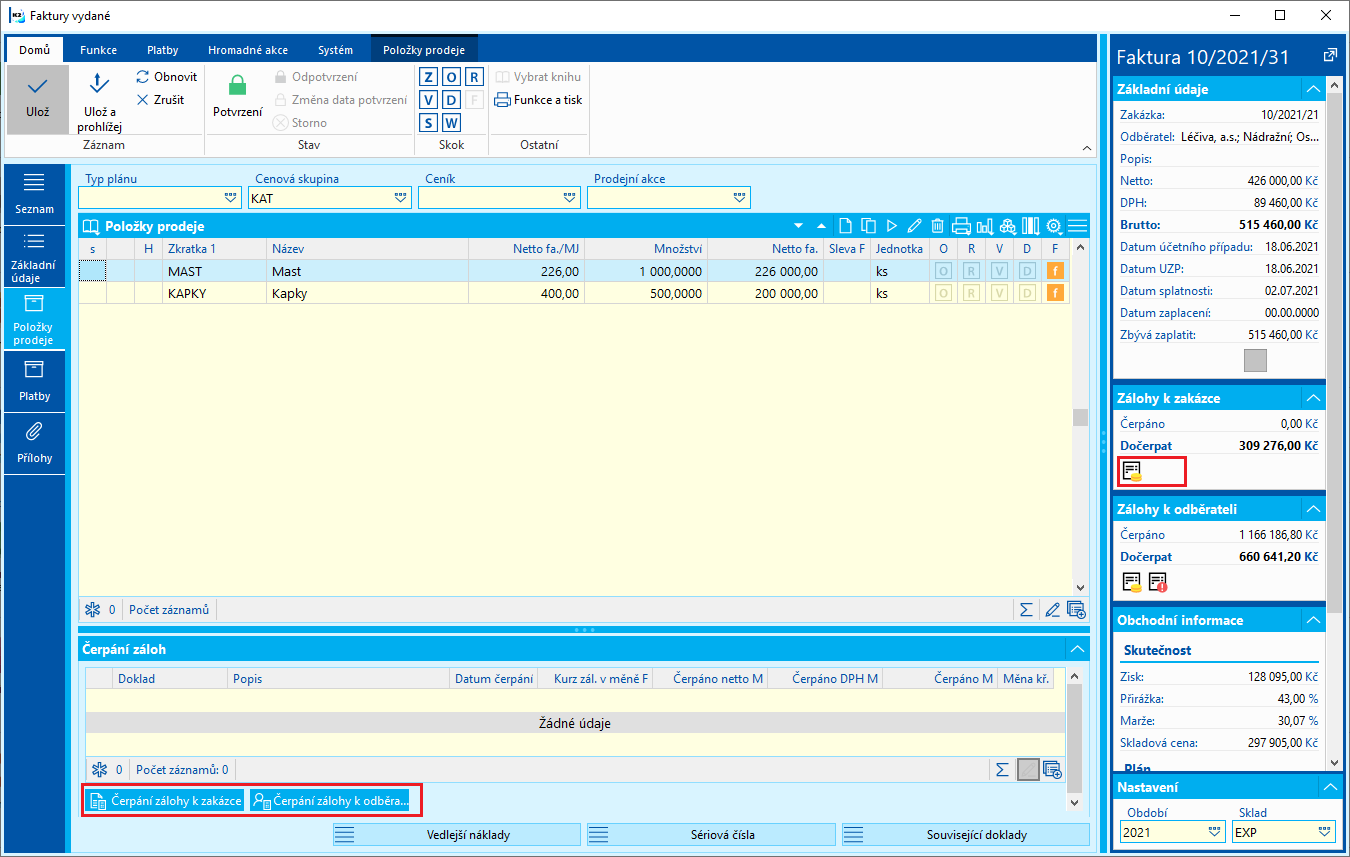Click the deposit icon under Zálohy k zakázce
This screenshot has height=857, width=1350.
[1132, 470]
